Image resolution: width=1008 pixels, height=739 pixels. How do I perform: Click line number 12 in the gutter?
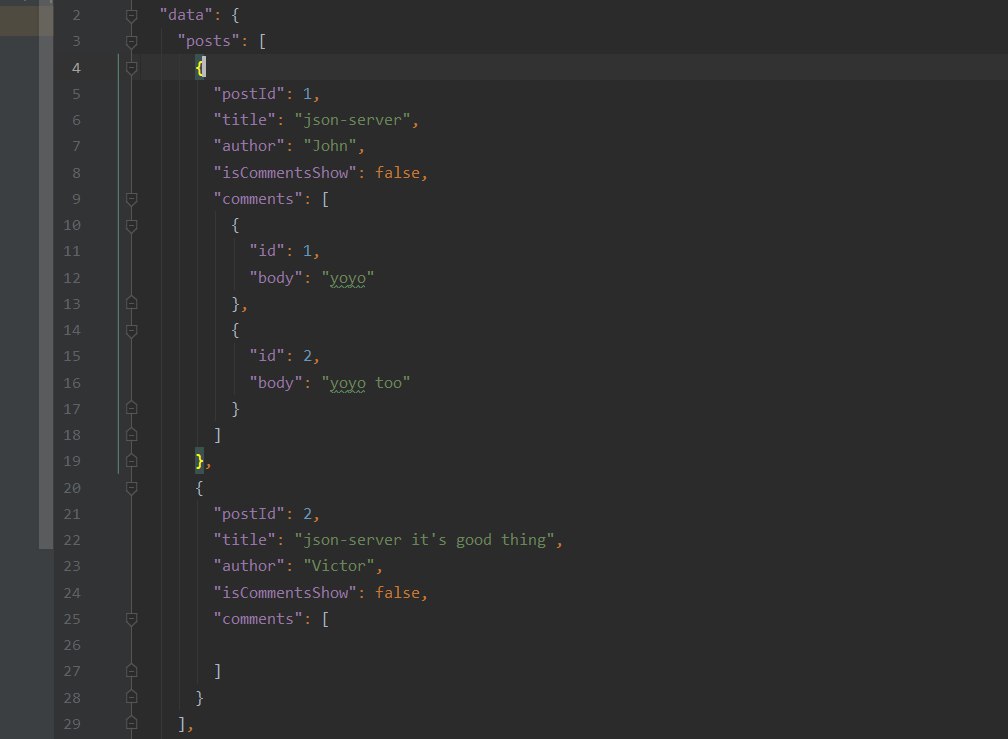coord(72,278)
